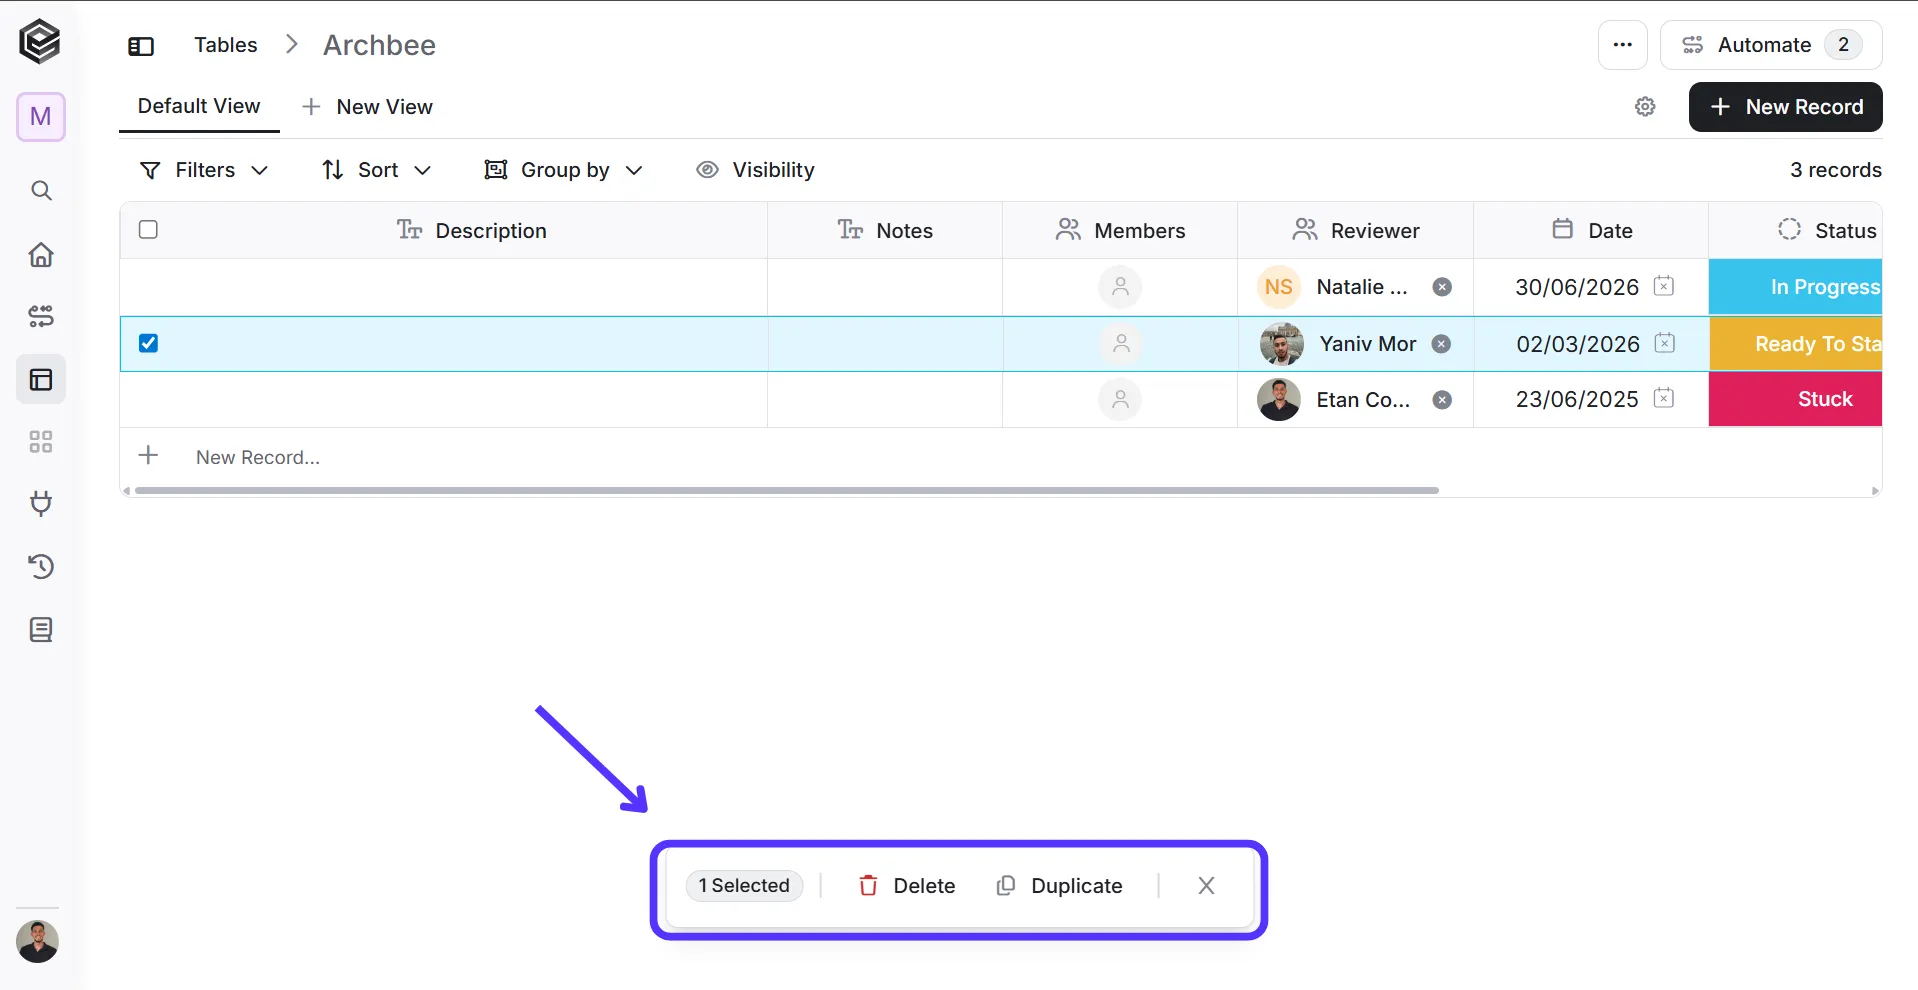The height and width of the screenshot is (990, 1918).
Task: Open the Sort dropdown
Action: point(376,170)
